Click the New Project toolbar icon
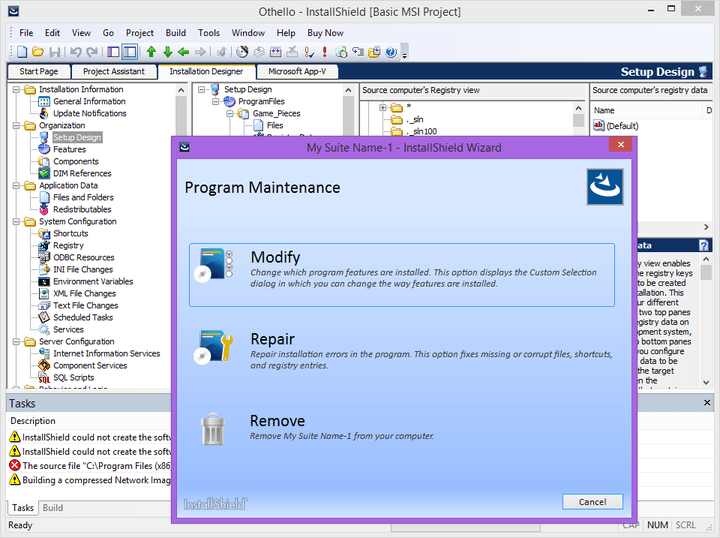Screen dimensions: 720x538 (x=22, y=52)
